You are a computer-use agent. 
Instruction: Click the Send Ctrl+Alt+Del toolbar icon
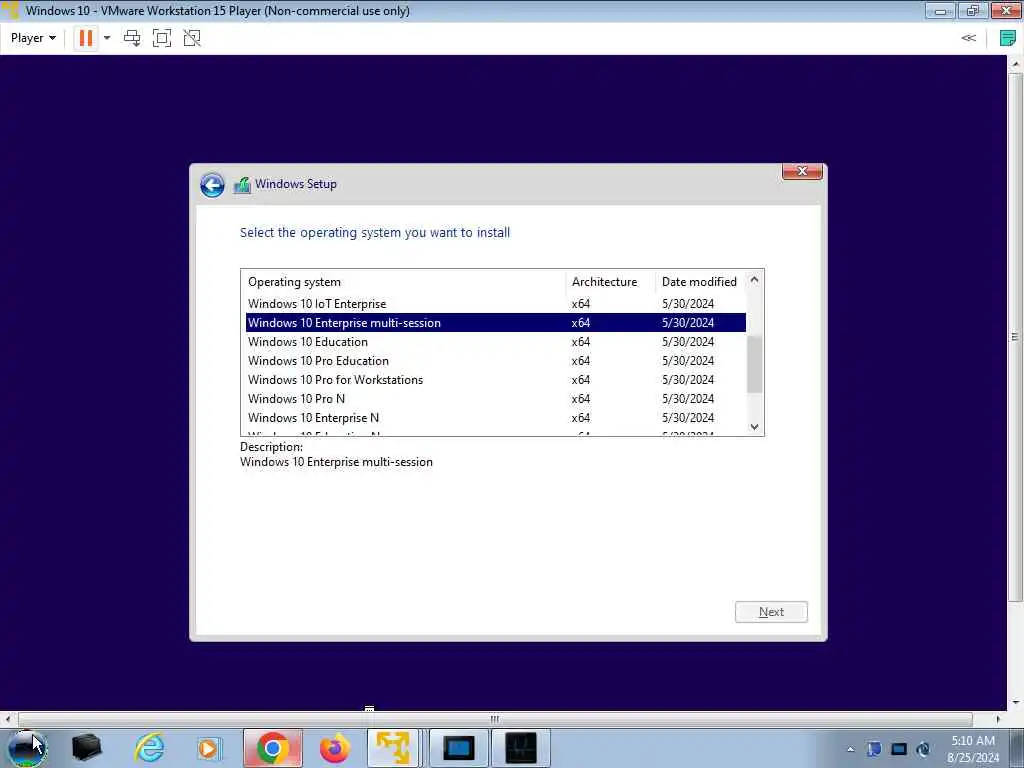click(132, 38)
